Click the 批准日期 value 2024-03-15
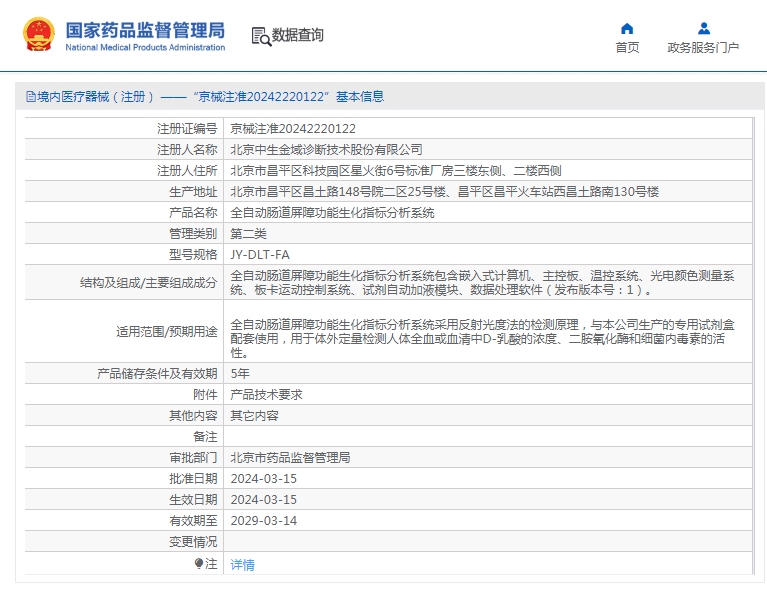Image resolution: width=767 pixels, height=599 pixels. [x=264, y=479]
